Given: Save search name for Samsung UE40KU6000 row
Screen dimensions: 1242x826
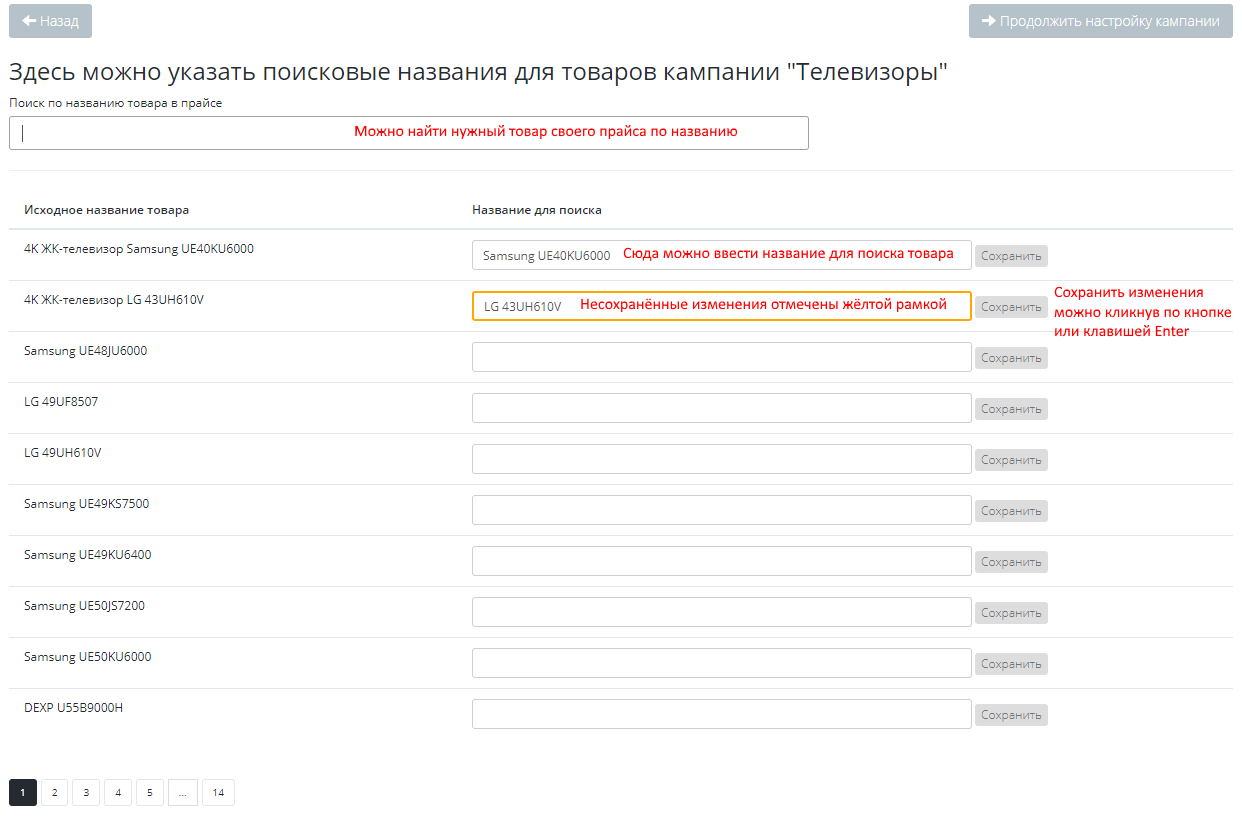Looking at the screenshot, I should [x=1011, y=256].
